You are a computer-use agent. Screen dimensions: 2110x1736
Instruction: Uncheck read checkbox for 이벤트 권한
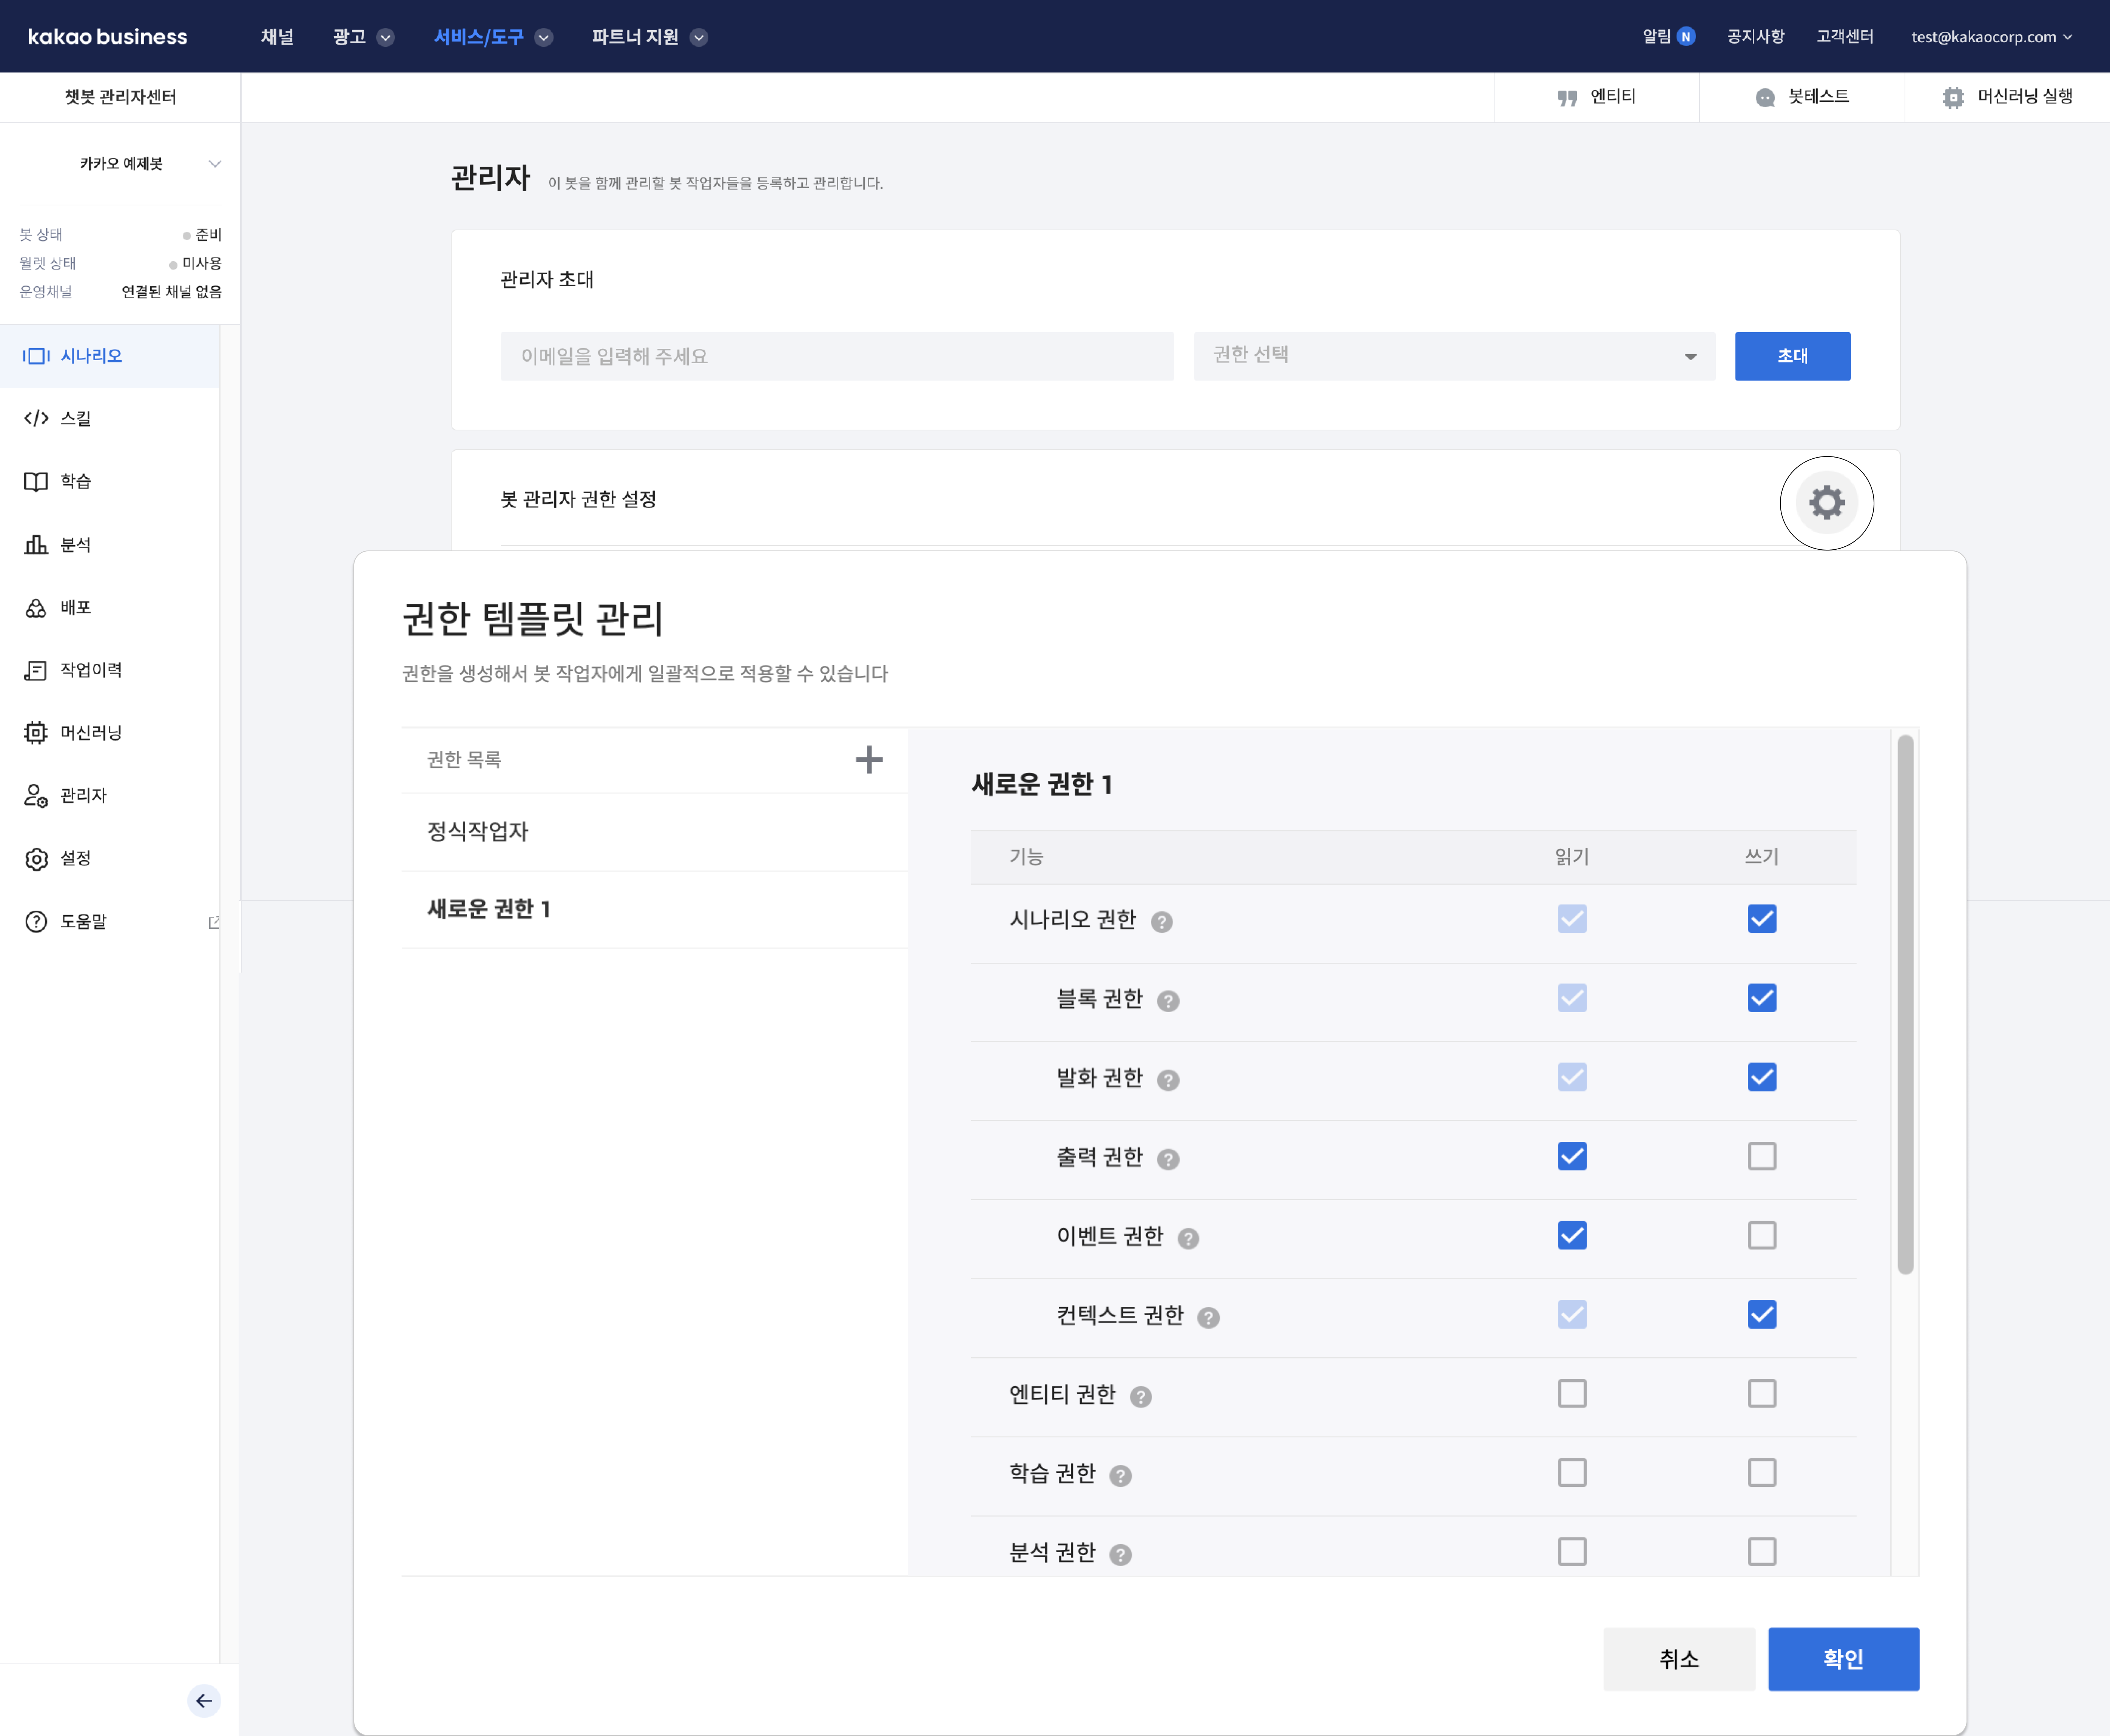click(1571, 1235)
